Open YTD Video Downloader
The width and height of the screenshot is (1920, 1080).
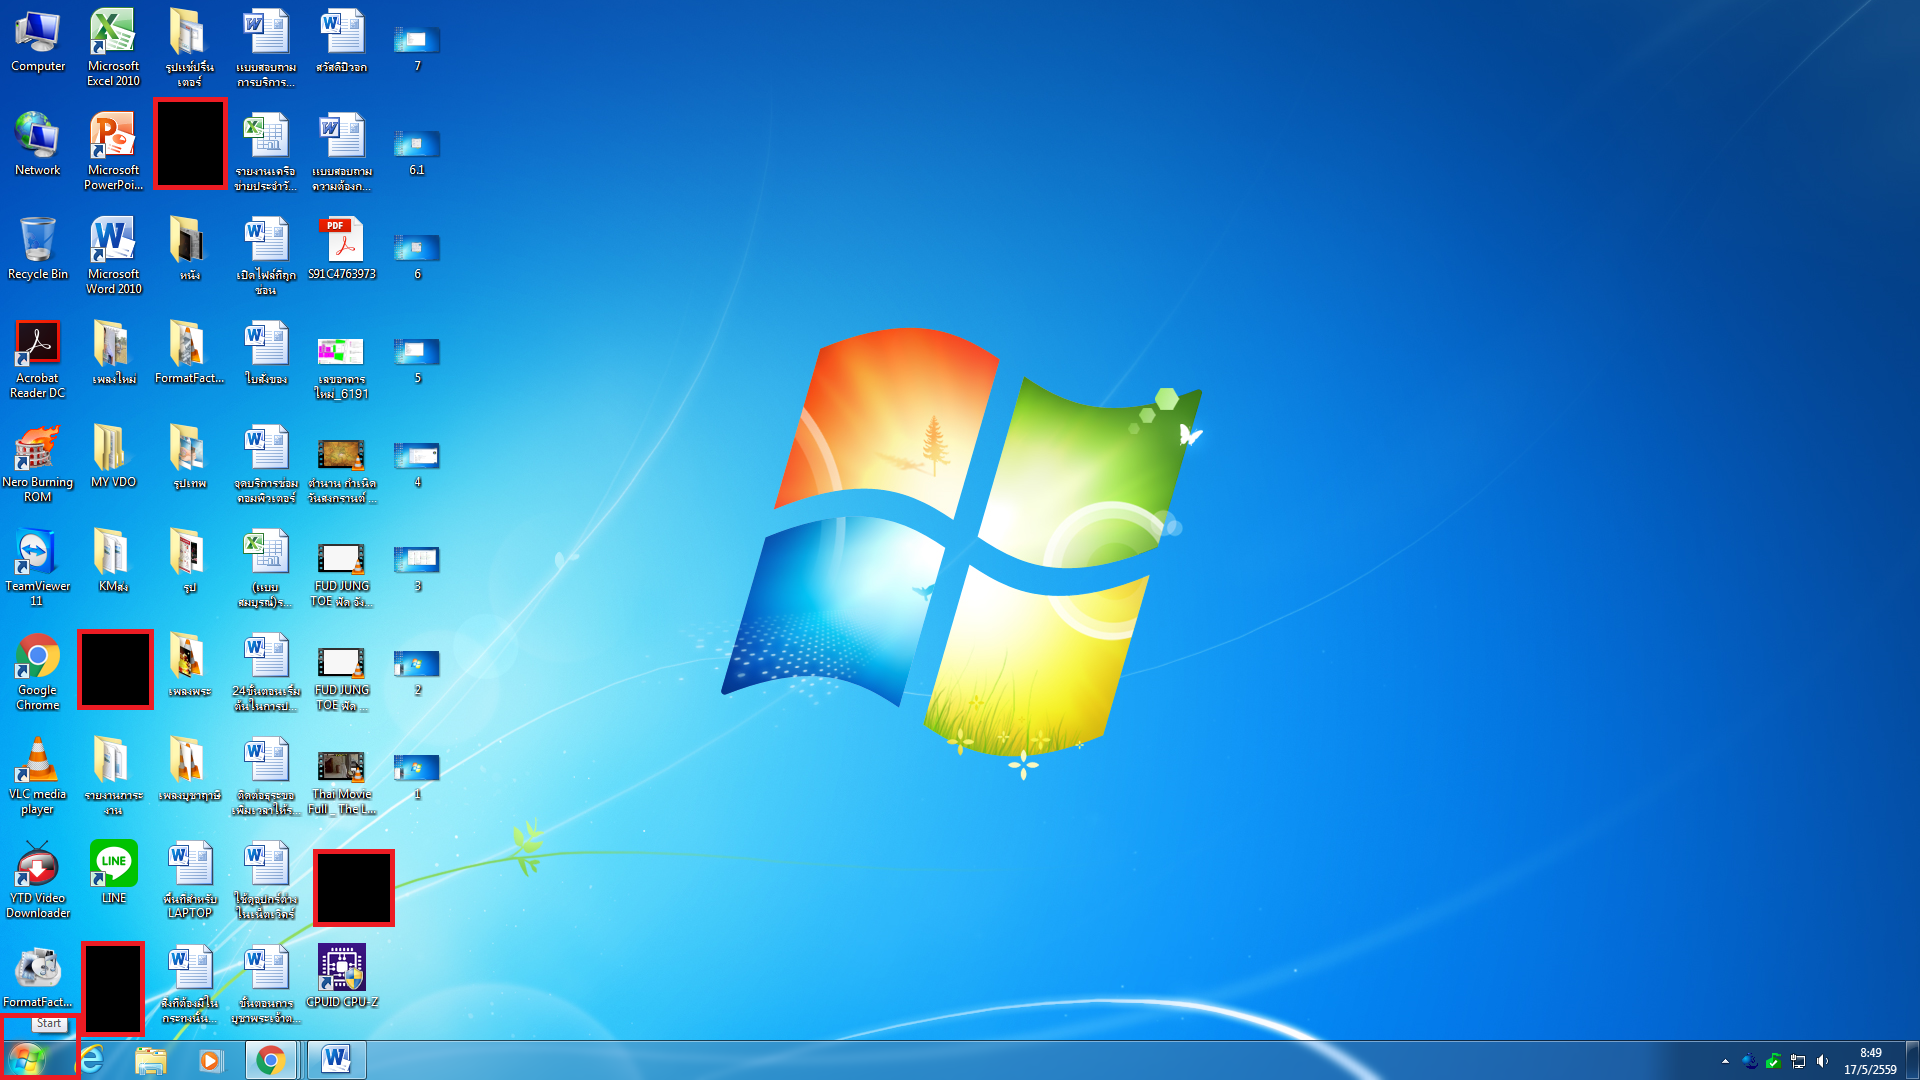37,864
